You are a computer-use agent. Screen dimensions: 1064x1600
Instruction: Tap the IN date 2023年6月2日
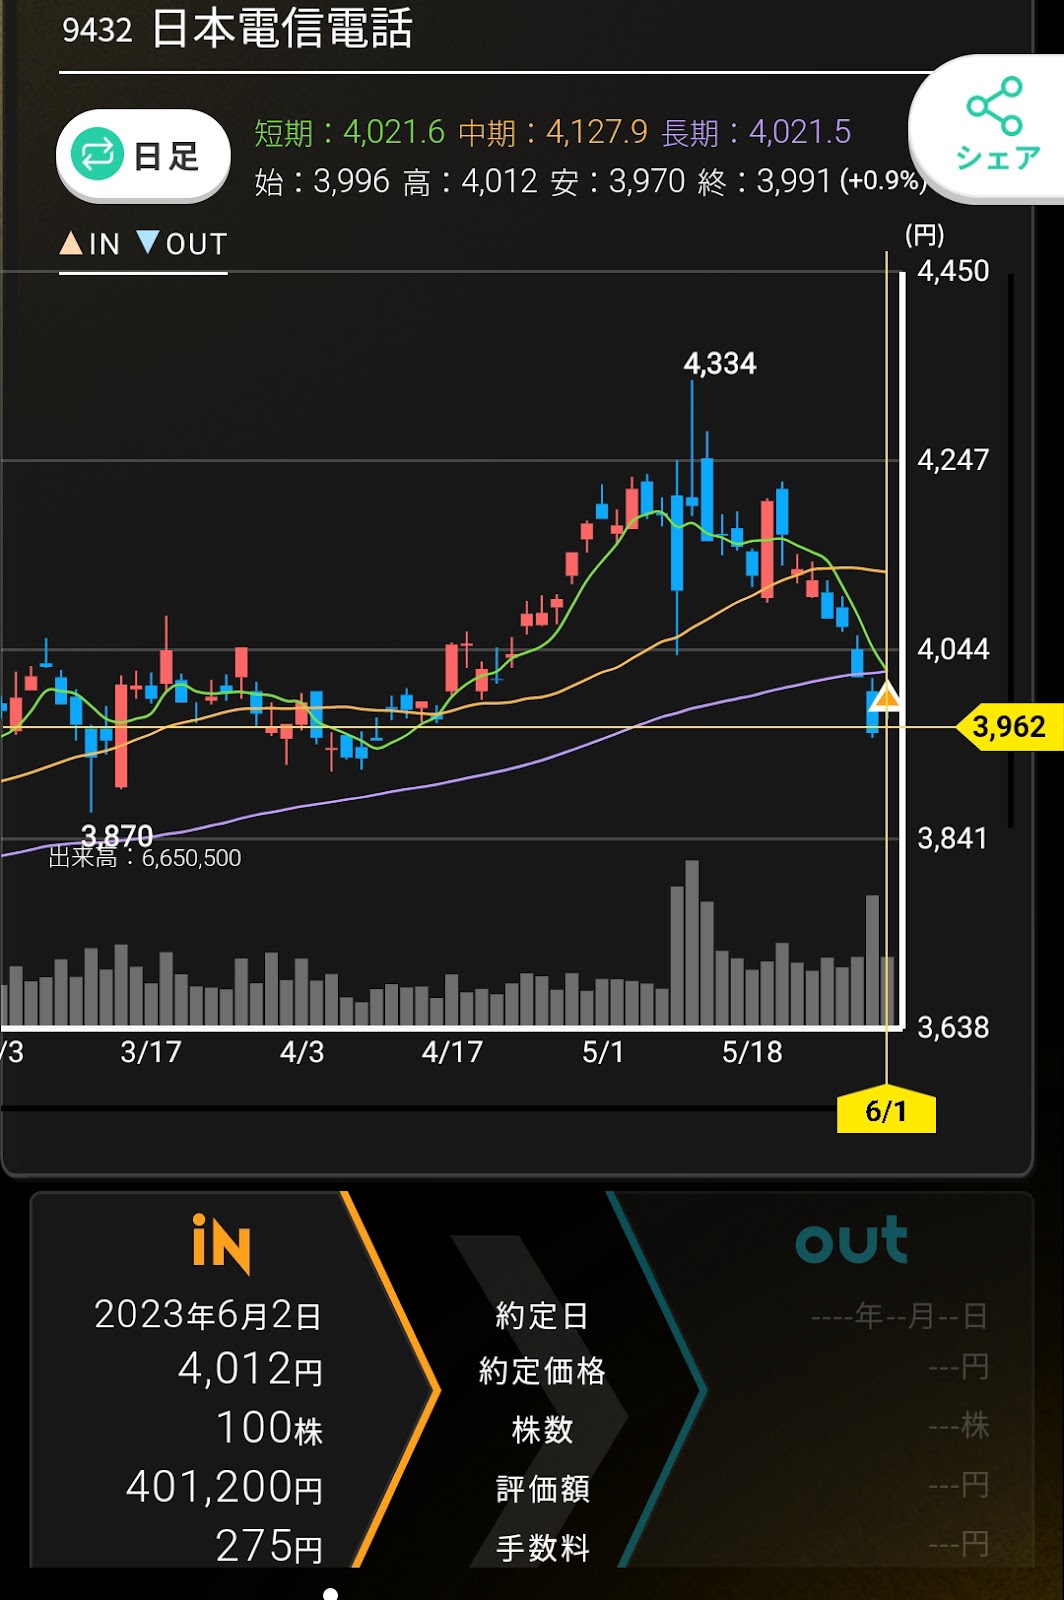click(208, 1315)
